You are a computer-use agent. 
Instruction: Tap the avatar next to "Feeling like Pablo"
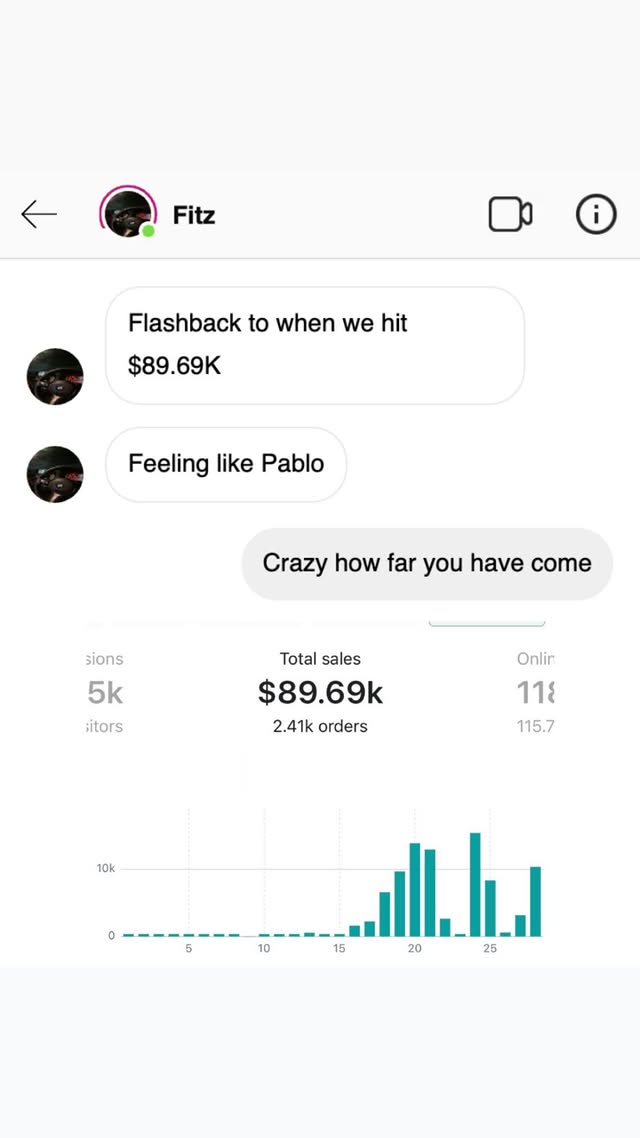[x=55, y=474]
